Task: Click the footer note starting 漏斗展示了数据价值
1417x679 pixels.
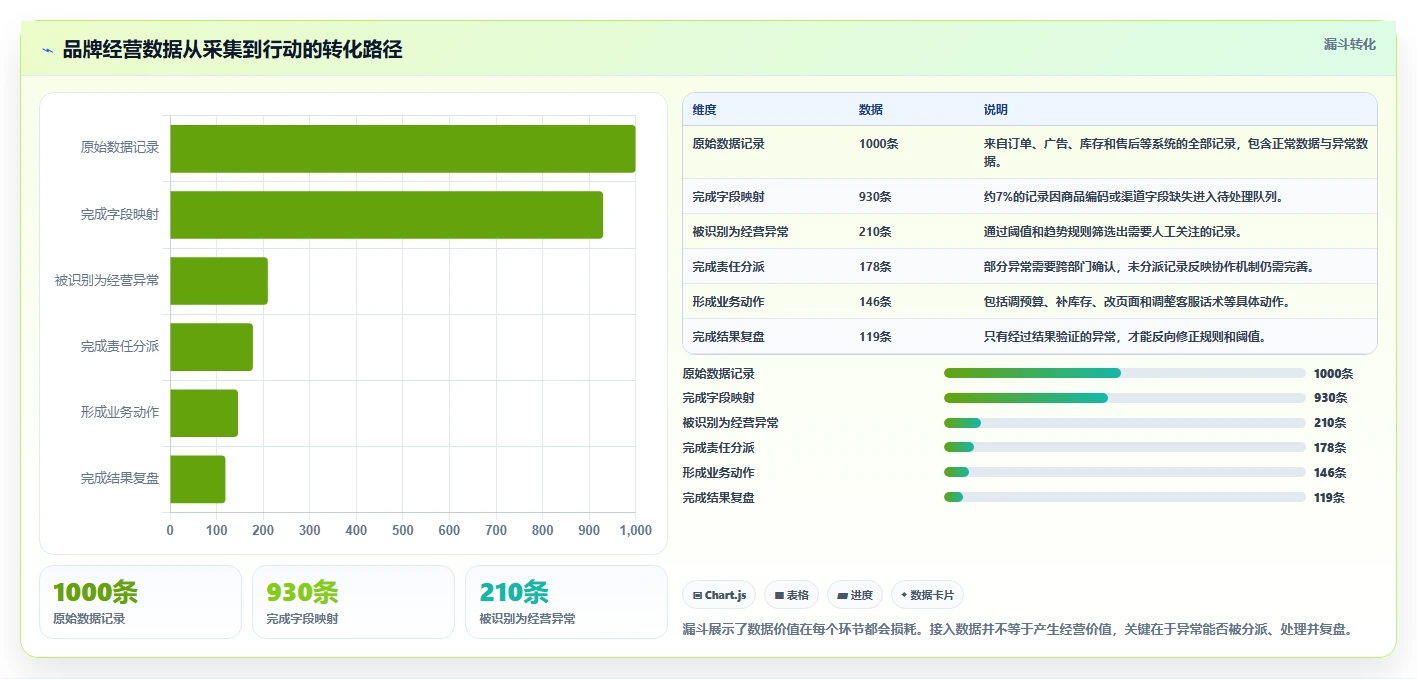Action: (1017, 629)
